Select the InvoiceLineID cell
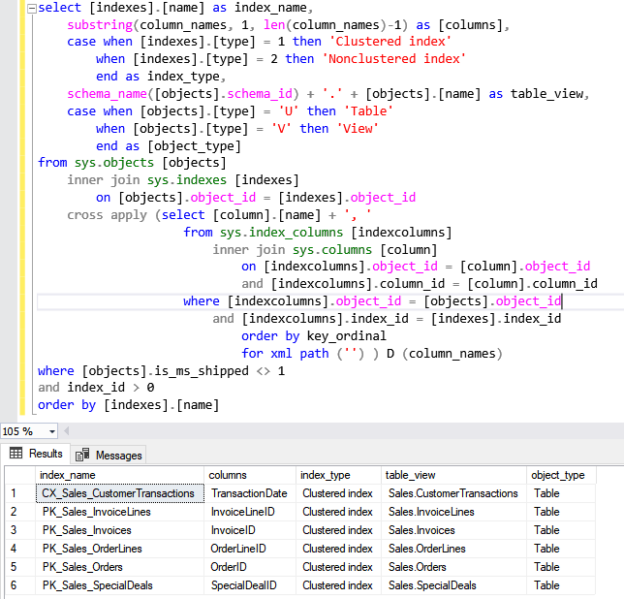The image size is (624, 599). 250,511
